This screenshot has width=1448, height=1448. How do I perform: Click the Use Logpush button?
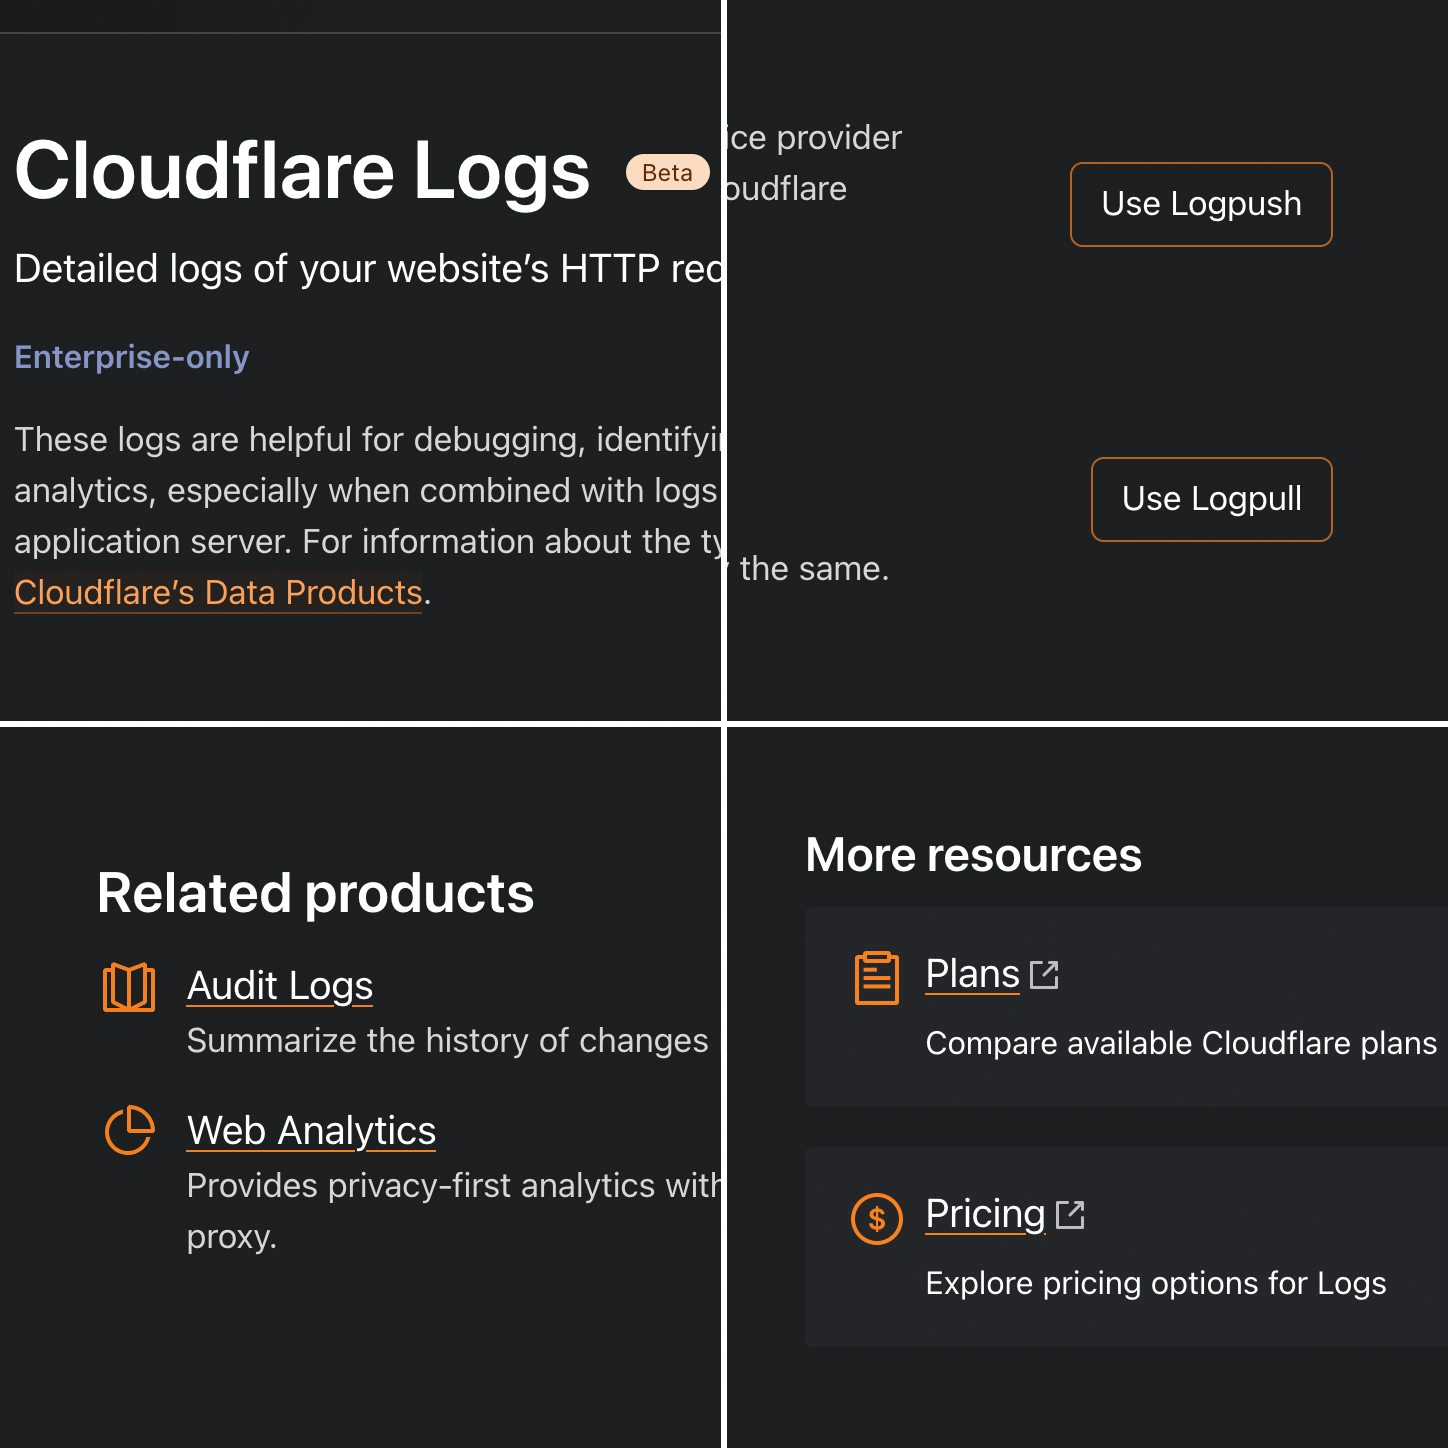click(x=1200, y=204)
